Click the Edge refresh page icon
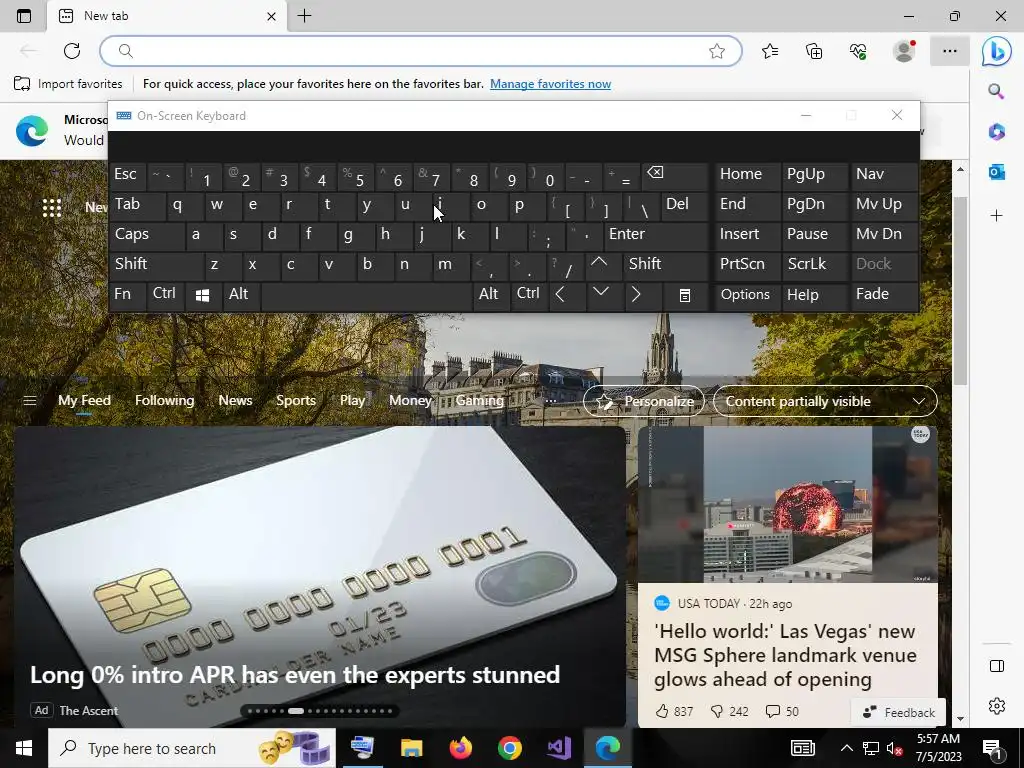This screenshot has height=768, width=1024. click(x=72, y=51)
